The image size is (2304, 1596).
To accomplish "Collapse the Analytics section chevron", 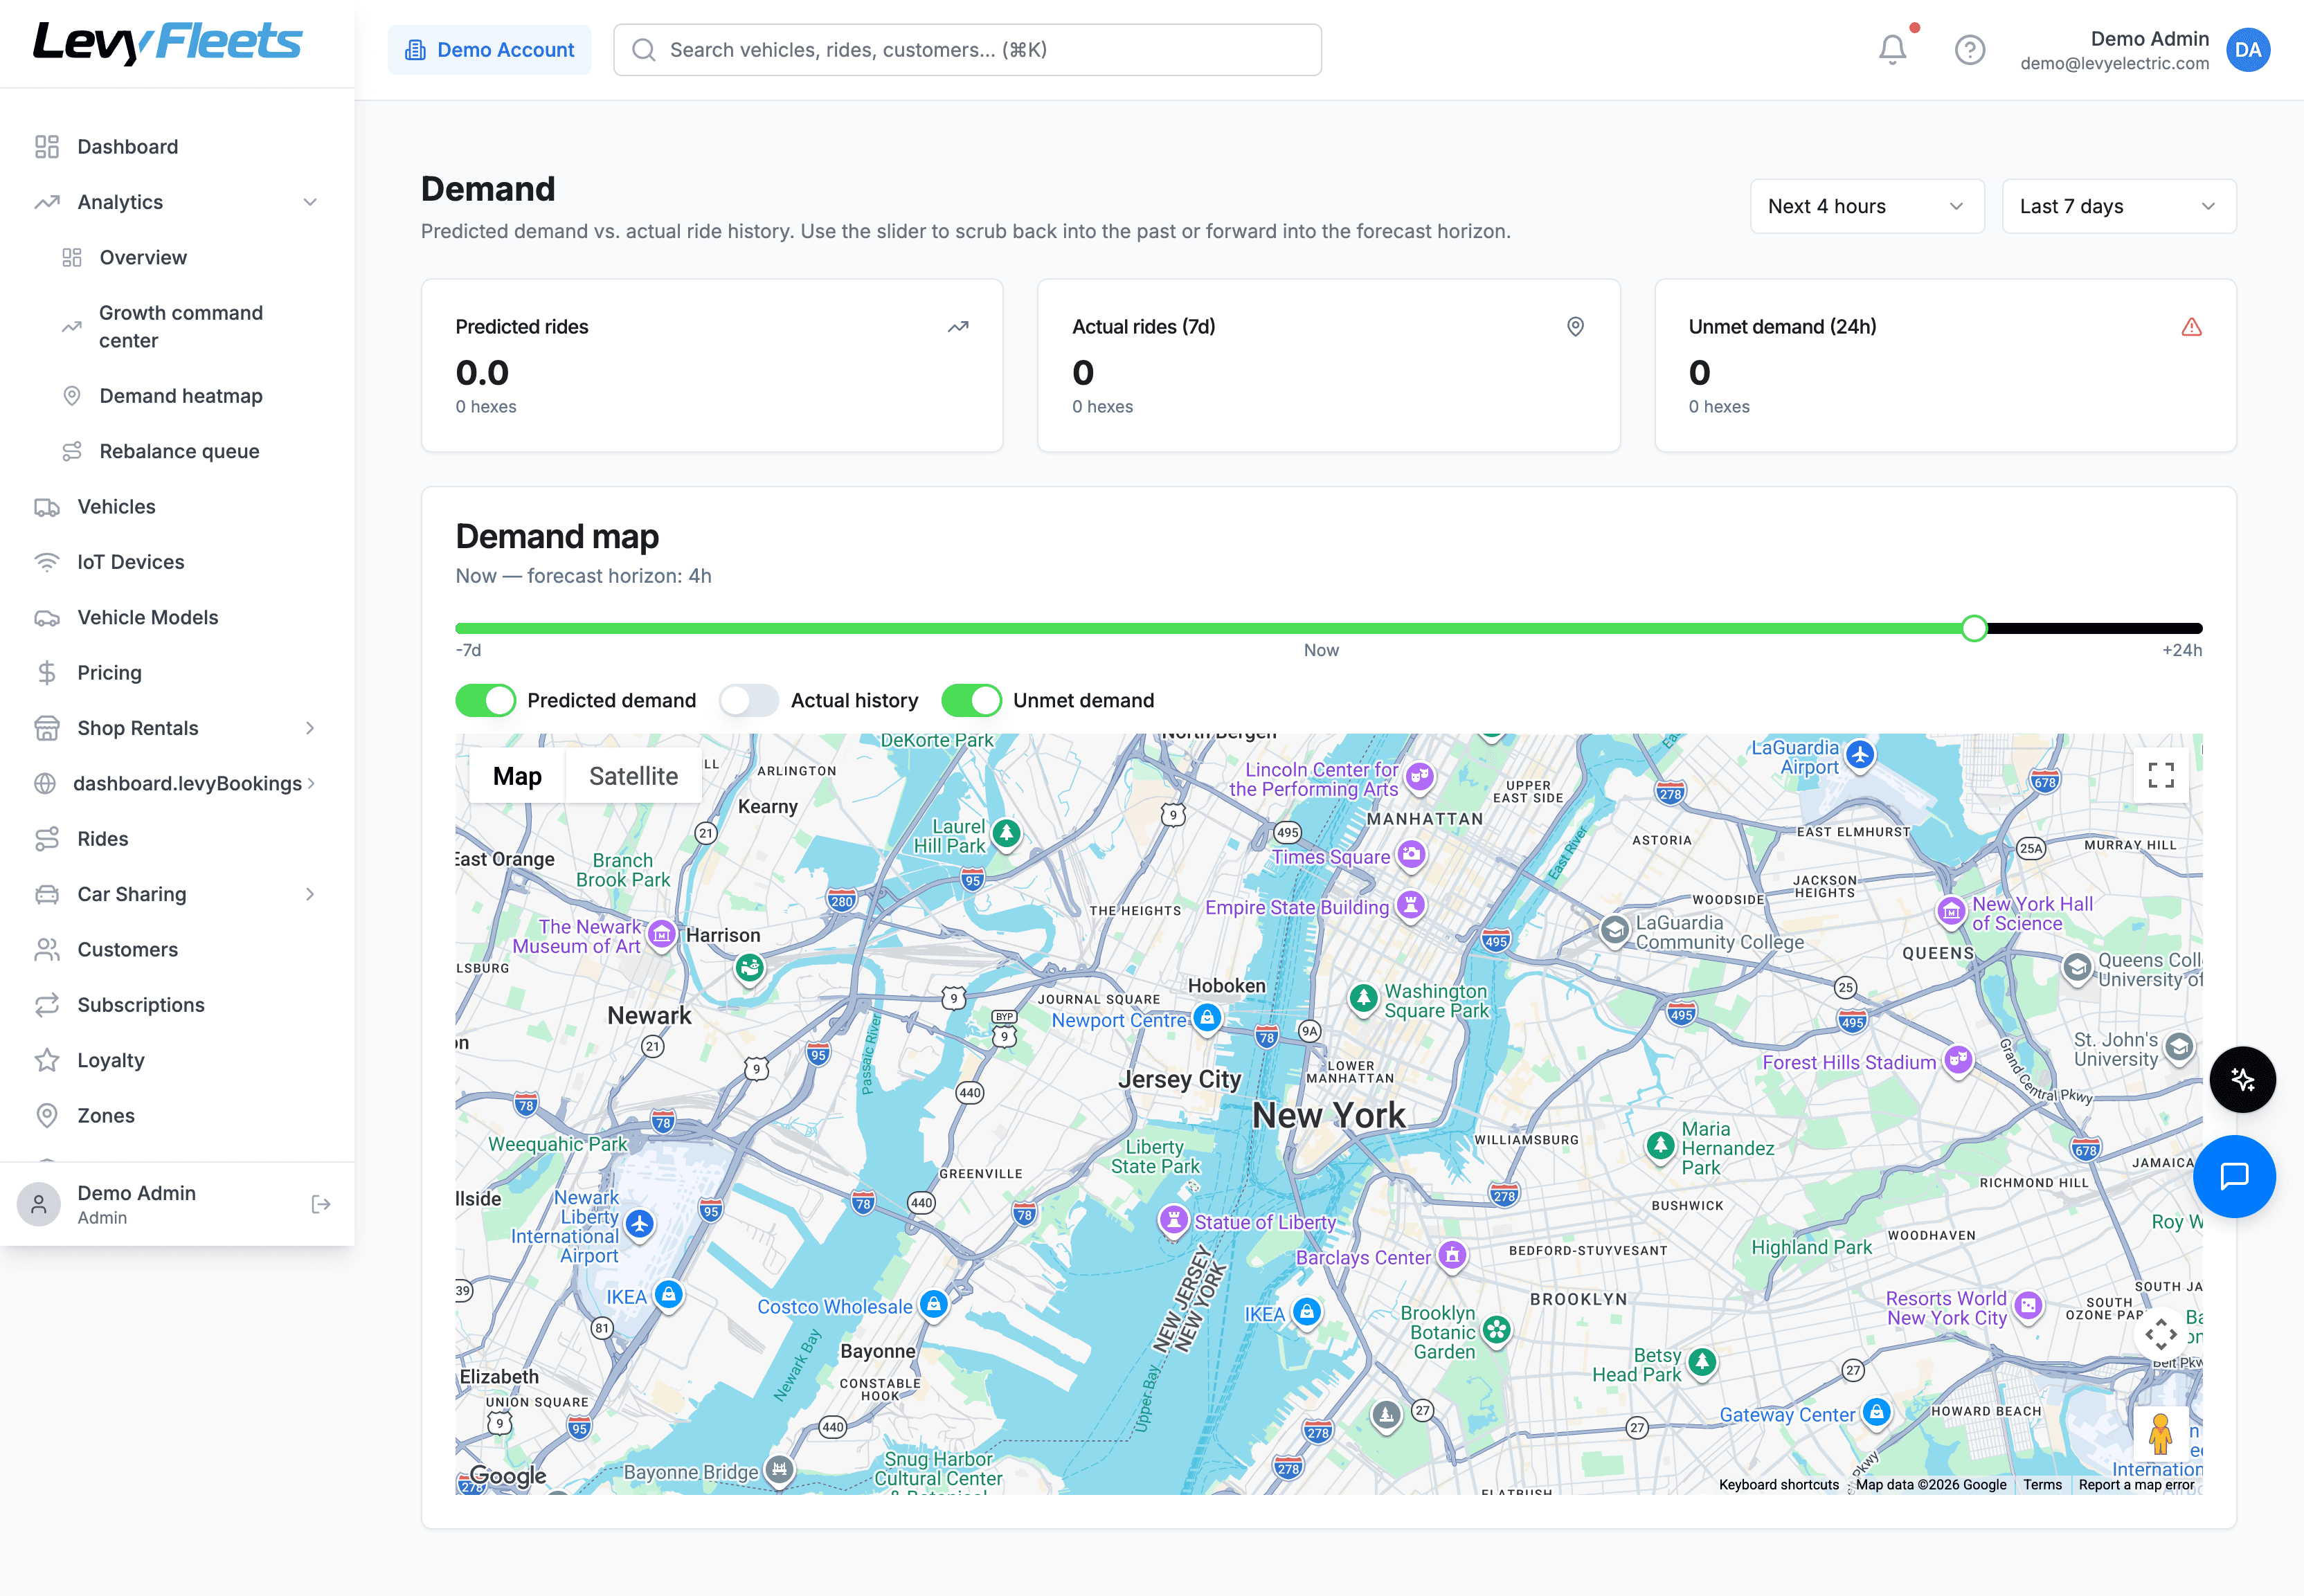I will point(310,202).
